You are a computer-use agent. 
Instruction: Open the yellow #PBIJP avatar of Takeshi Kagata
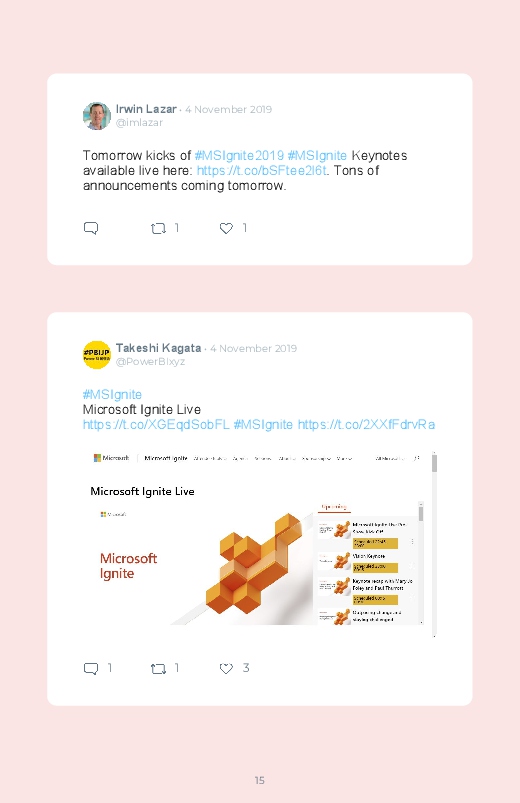pyautogui.click(x=97, y=355)
